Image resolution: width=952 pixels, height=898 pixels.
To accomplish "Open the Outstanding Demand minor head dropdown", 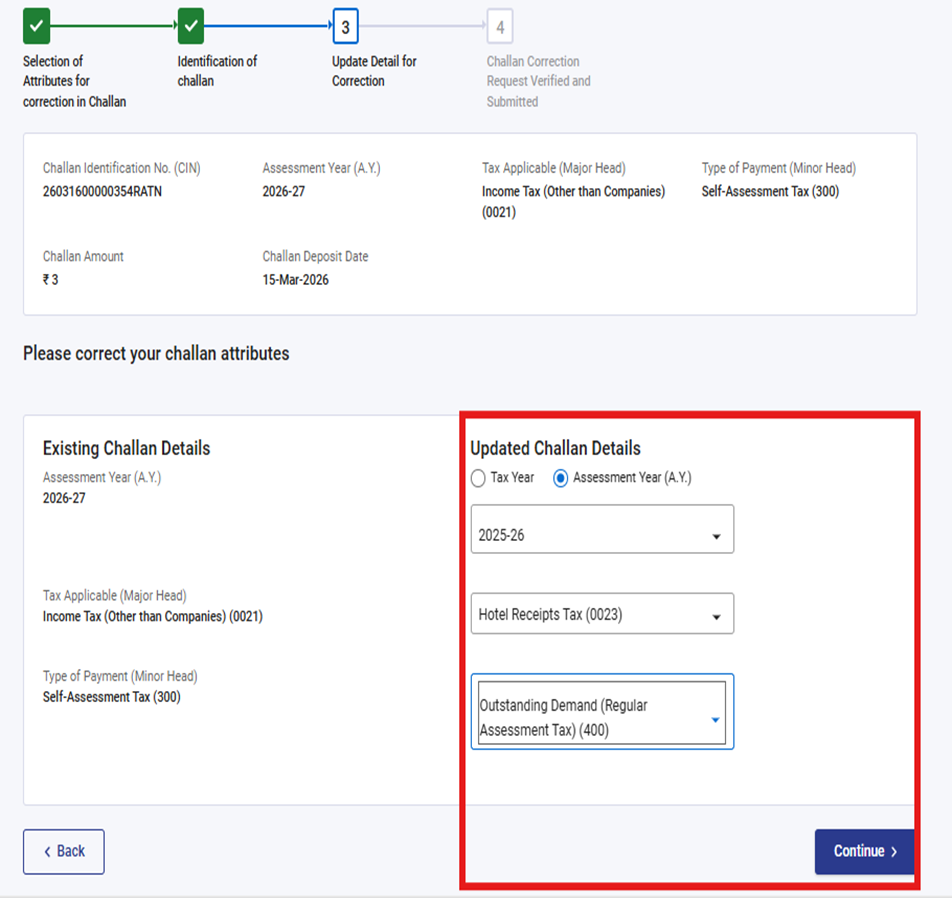I will point(602,712).
